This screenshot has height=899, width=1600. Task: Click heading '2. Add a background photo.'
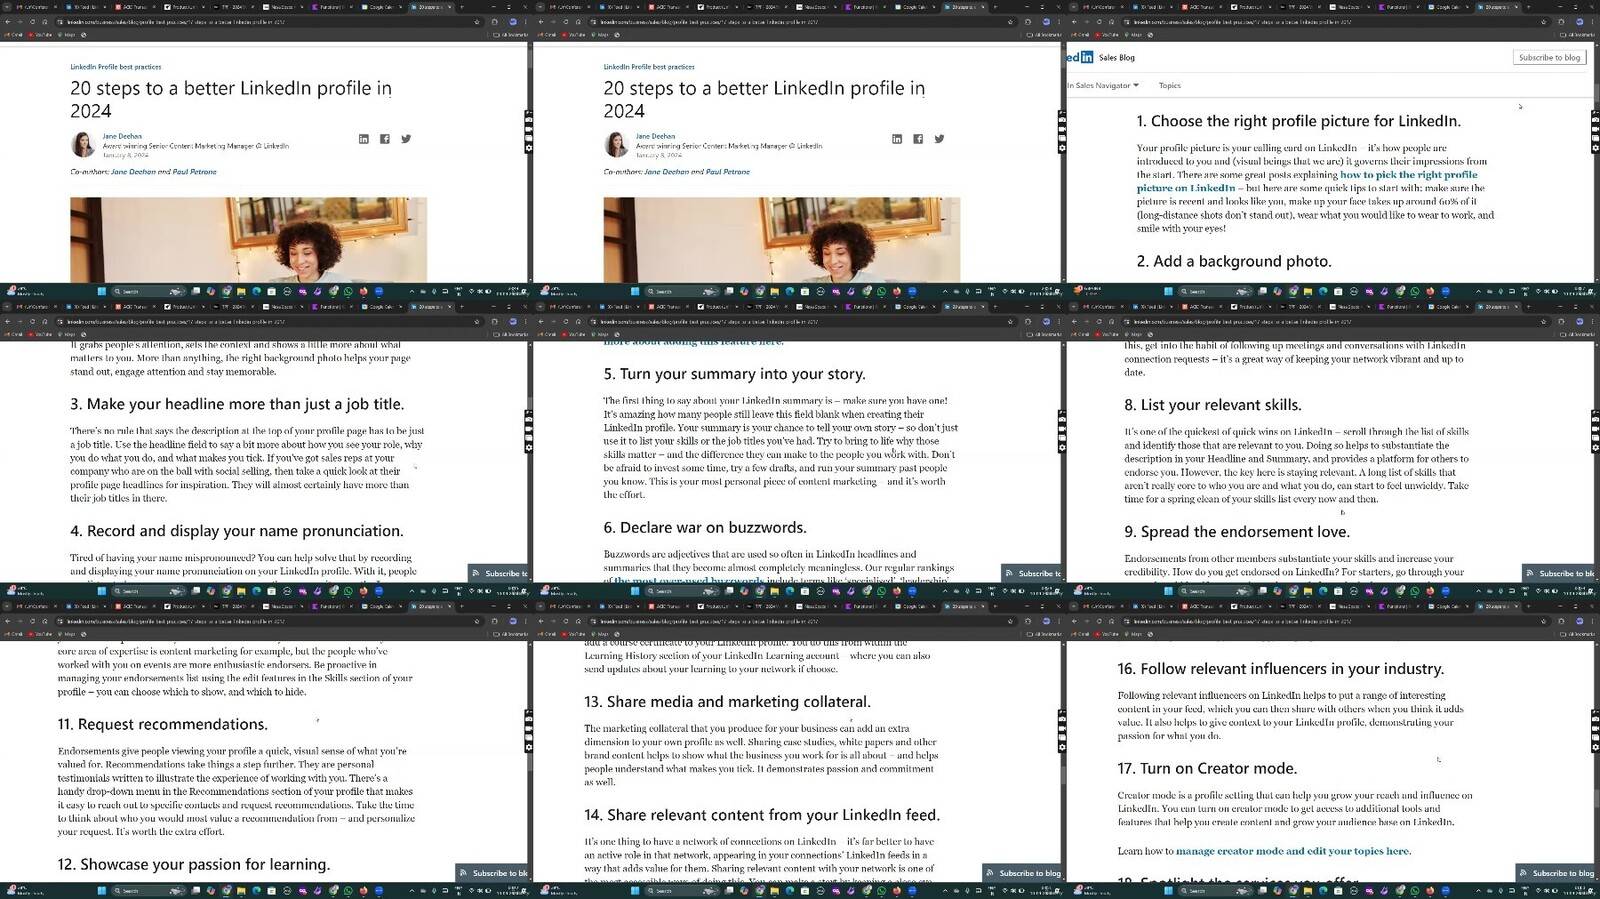[1233, 261]
